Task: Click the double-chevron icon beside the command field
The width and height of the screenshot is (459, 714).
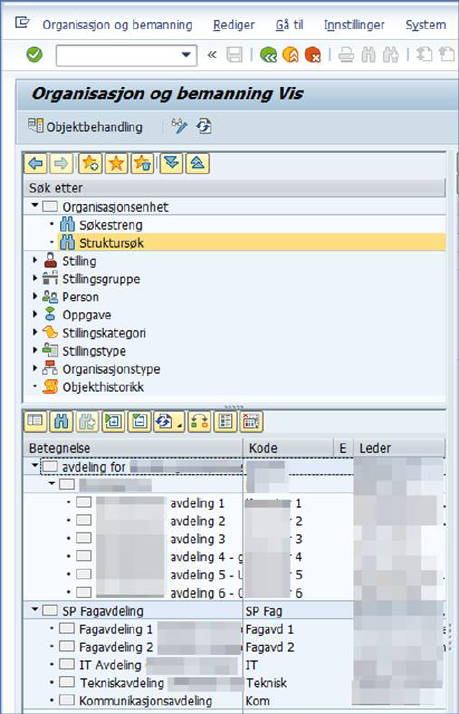Action: (212, 55)
